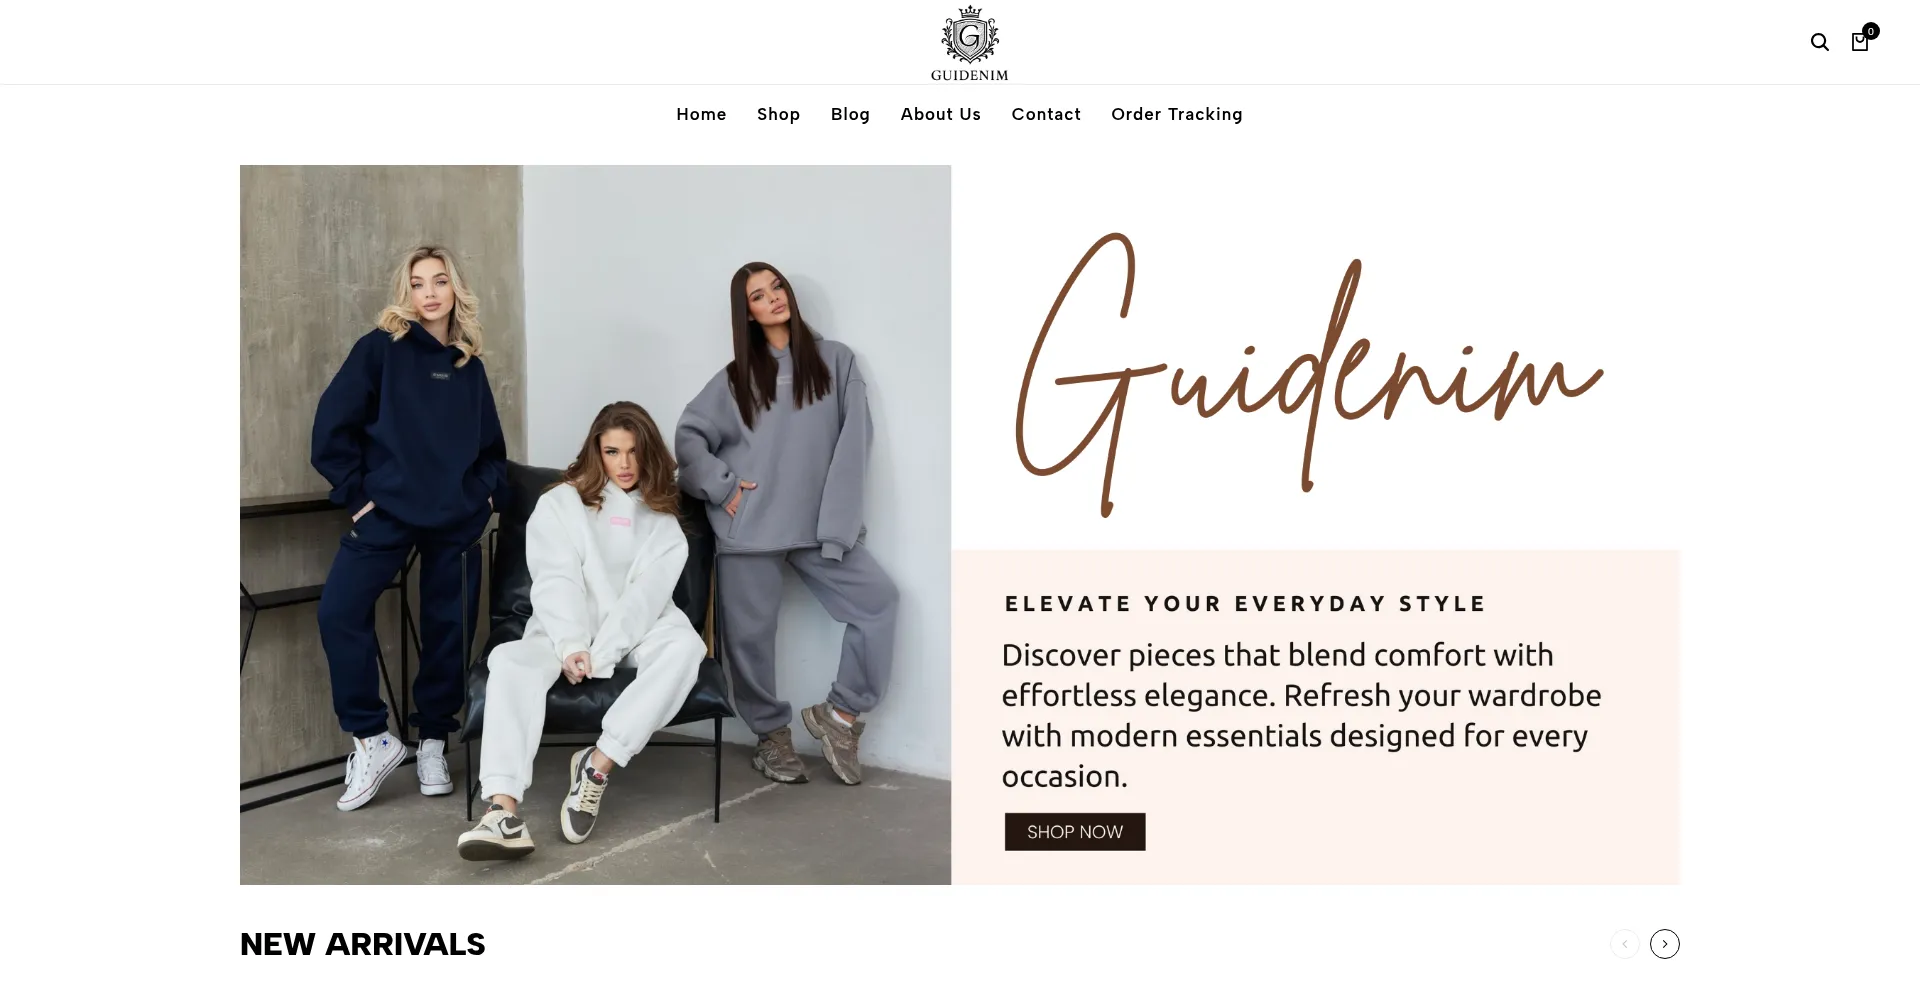Screen dimensions: 1920x993
Task: Click the GUIDENIM wordmark under the crest
Action: click(x=969, y=75)
